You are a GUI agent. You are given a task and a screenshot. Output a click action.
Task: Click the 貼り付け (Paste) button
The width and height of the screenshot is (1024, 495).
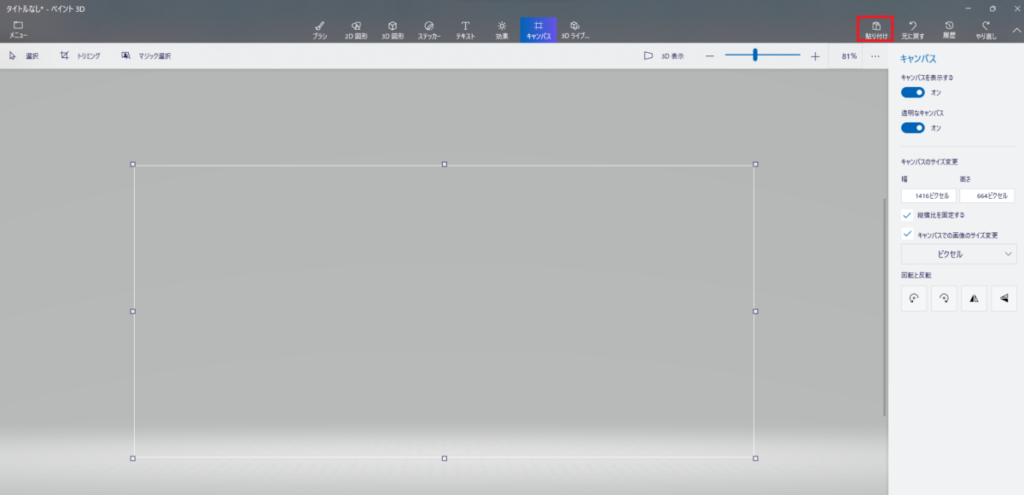coord(875,30)
